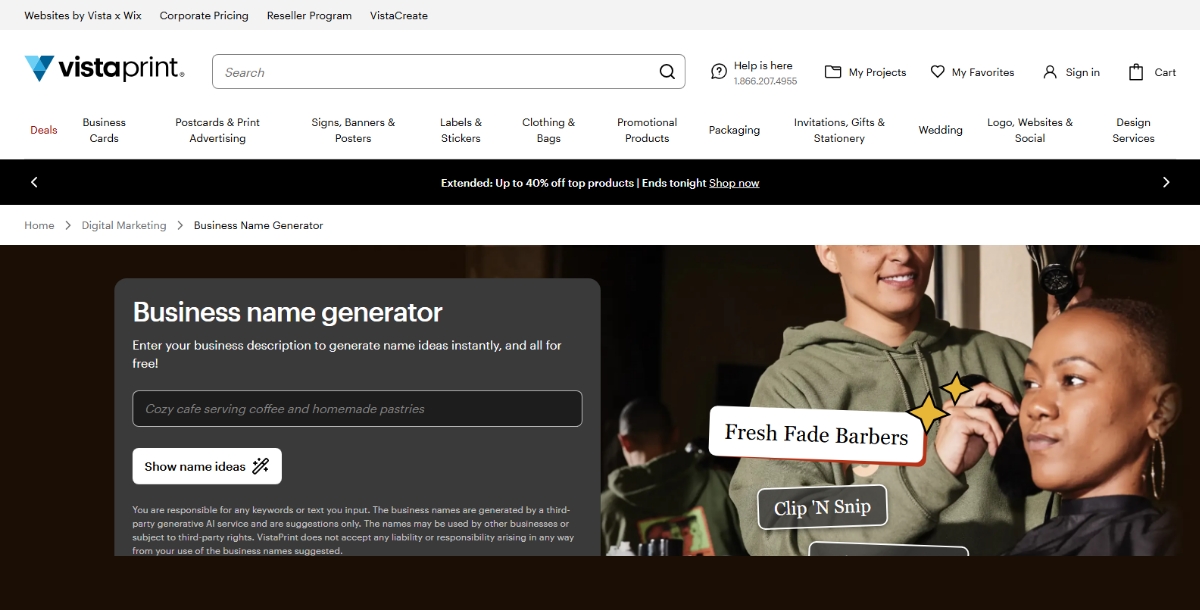The height and width of the screenshot is (610, 1200).
Task: Open Promotional Products menu
Action: (x=647, y=130)
